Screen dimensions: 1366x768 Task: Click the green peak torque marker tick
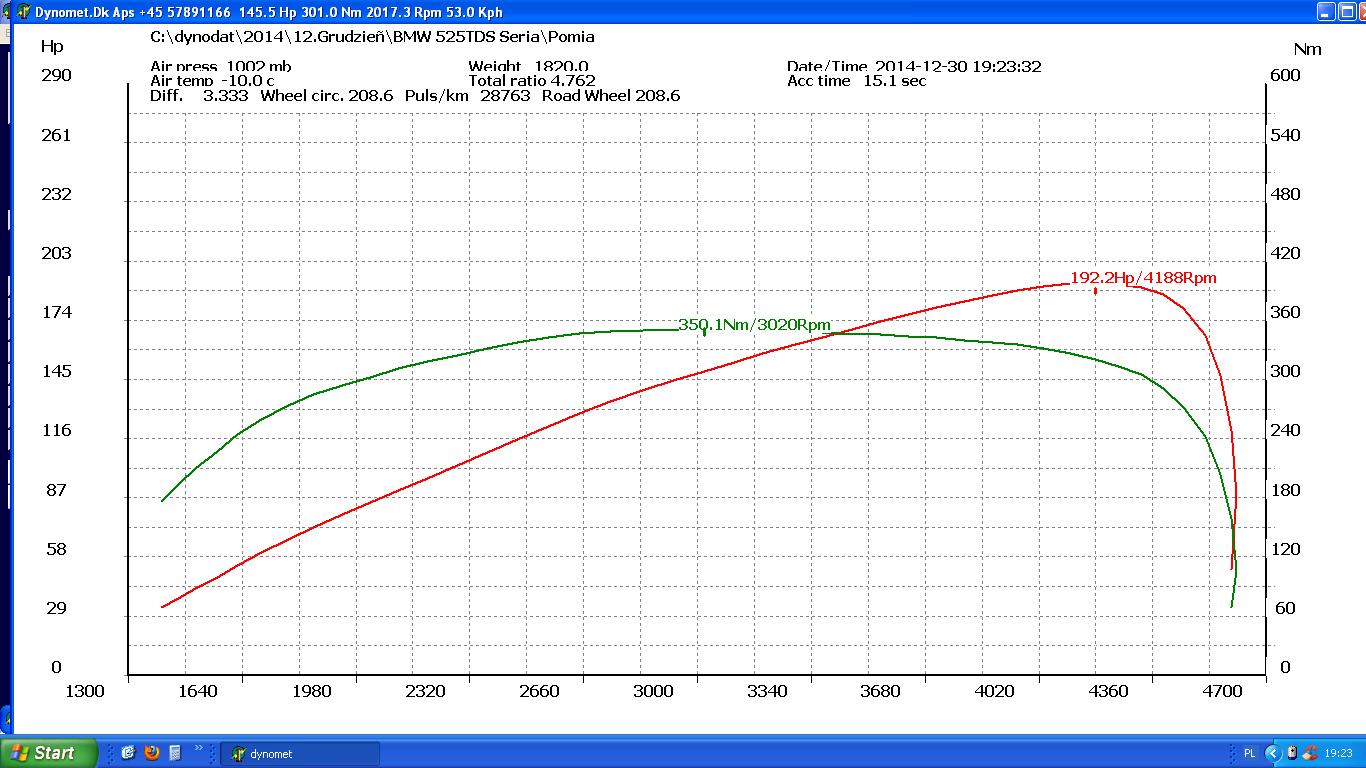coord(704,332)
